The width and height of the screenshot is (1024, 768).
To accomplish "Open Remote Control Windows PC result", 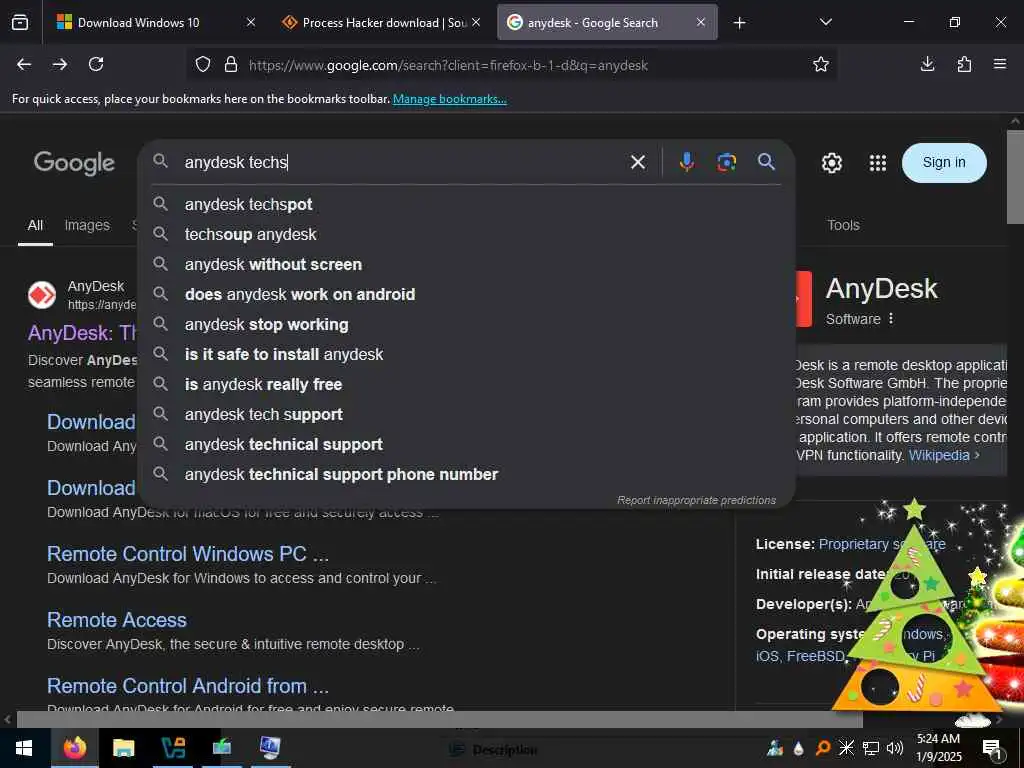I will [187, 554].
